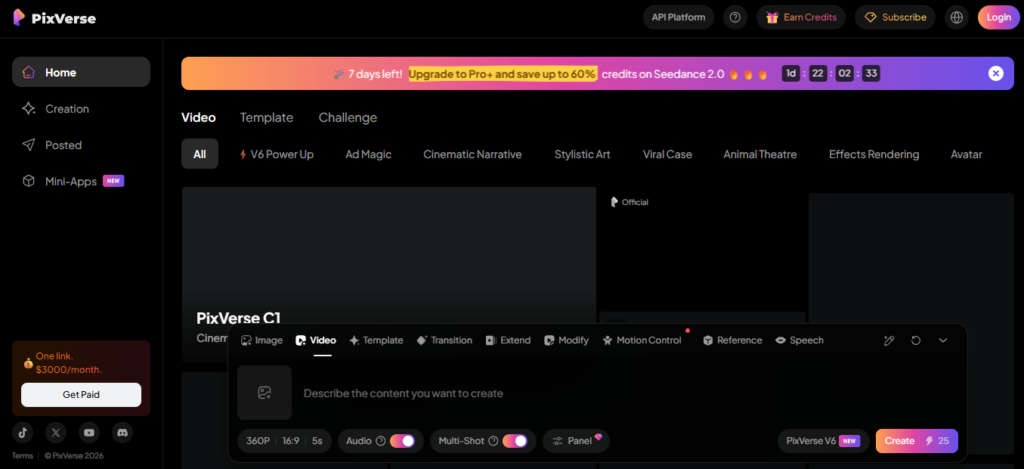
Task: Click the Login button
Action: 998,18
